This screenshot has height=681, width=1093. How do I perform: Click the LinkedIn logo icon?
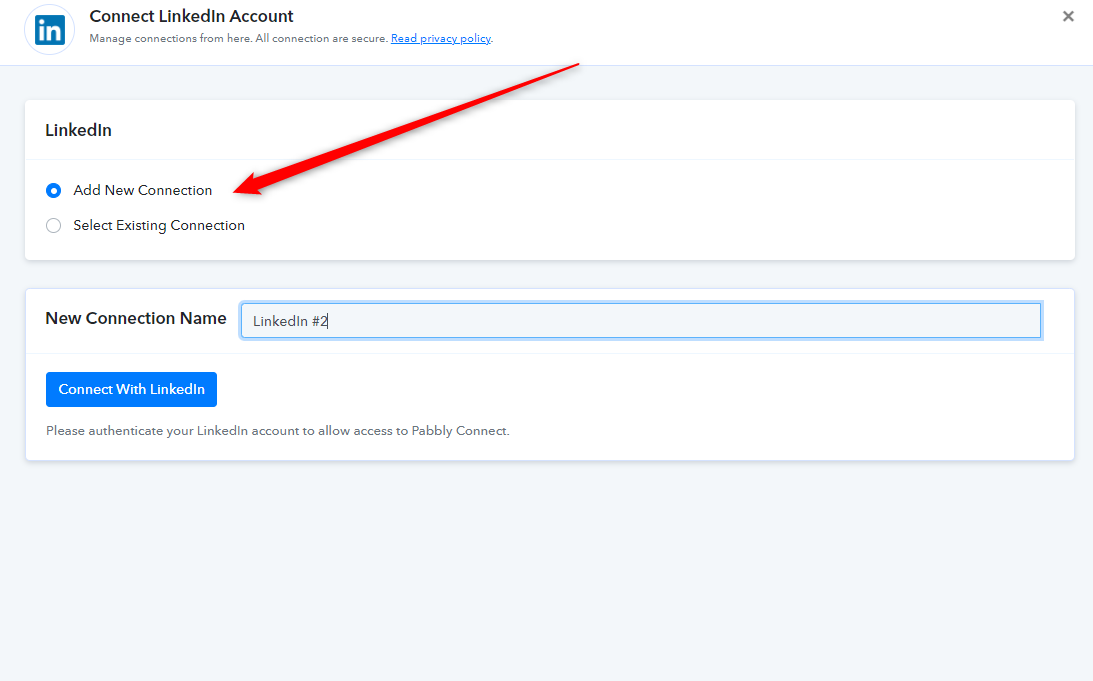pos(49,30)
